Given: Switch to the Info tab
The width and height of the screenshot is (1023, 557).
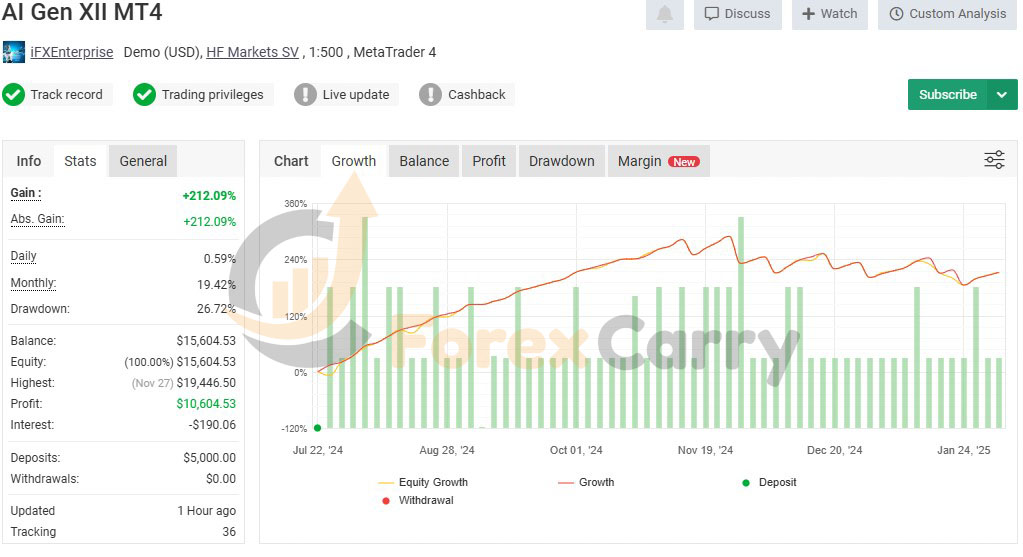Looking at the screenshot, I should click(x=29, y=161).
